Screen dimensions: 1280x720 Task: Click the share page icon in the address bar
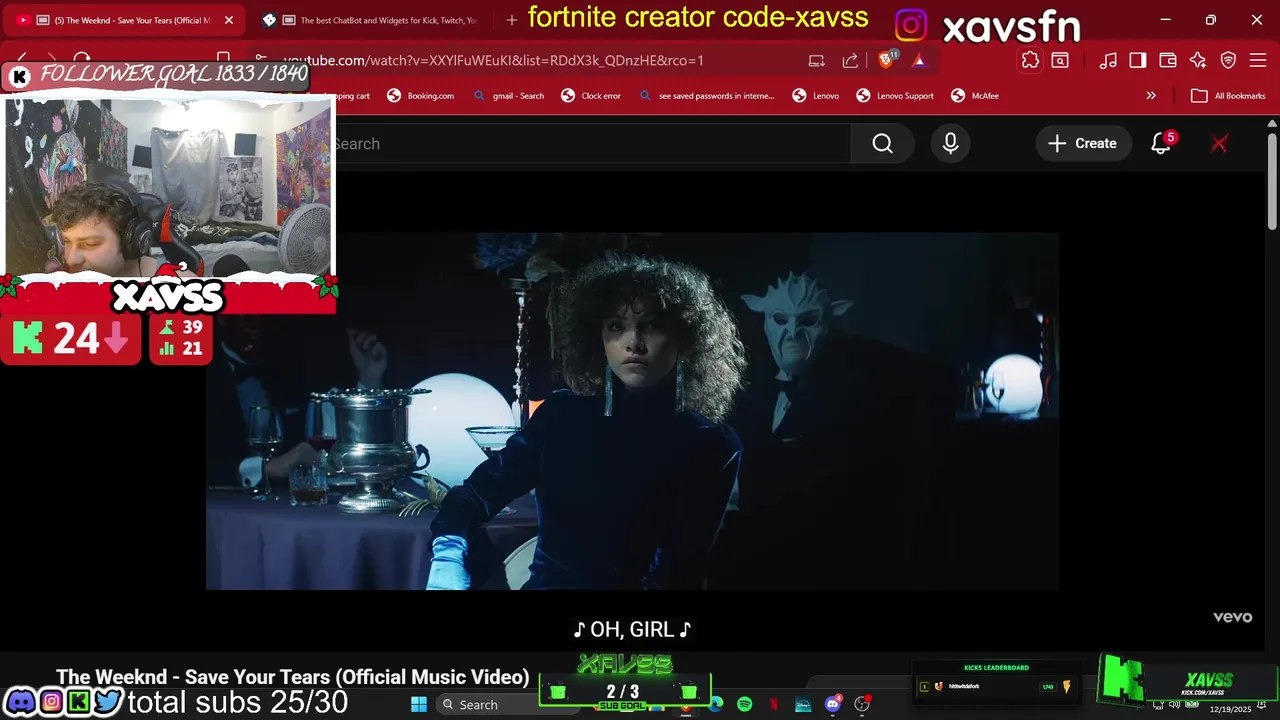[850, 60]
